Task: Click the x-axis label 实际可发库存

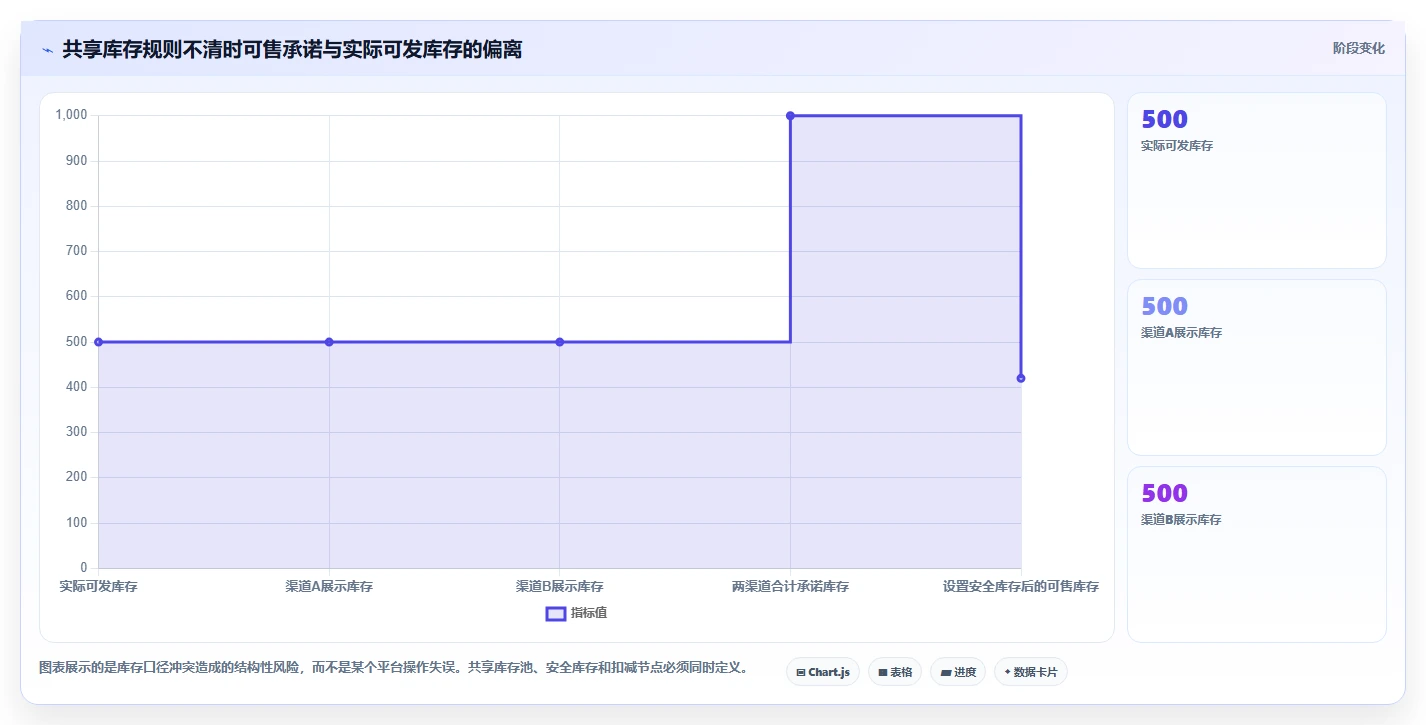Action: coord(98,587)
